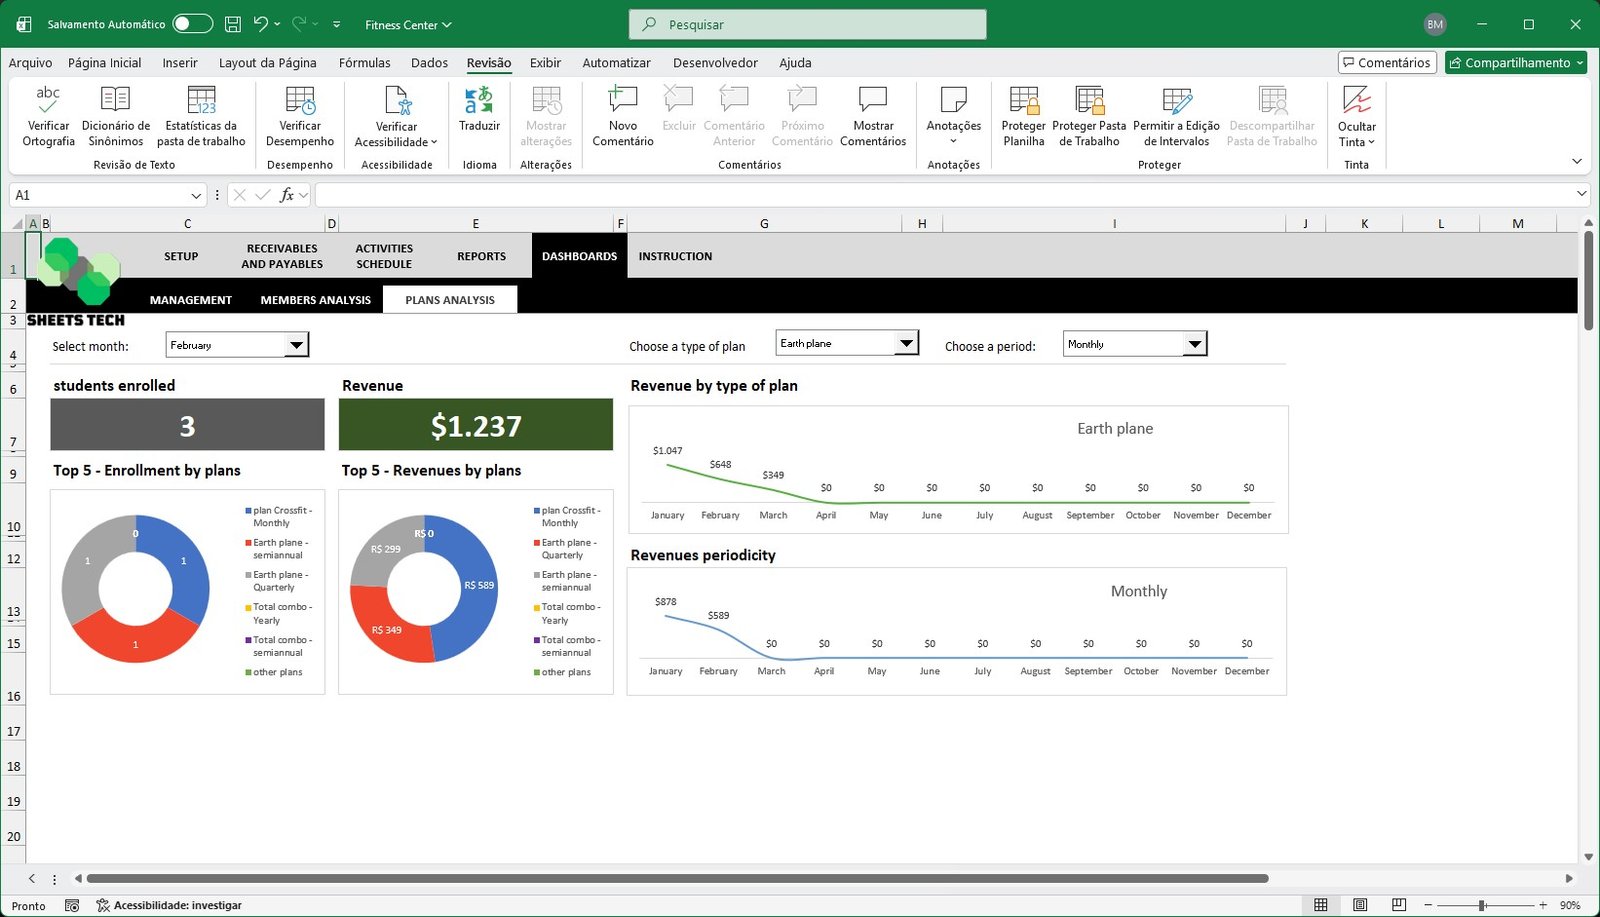Open the Fórmulas ribbon tab

pyautogui.click(x=364, y=63)
